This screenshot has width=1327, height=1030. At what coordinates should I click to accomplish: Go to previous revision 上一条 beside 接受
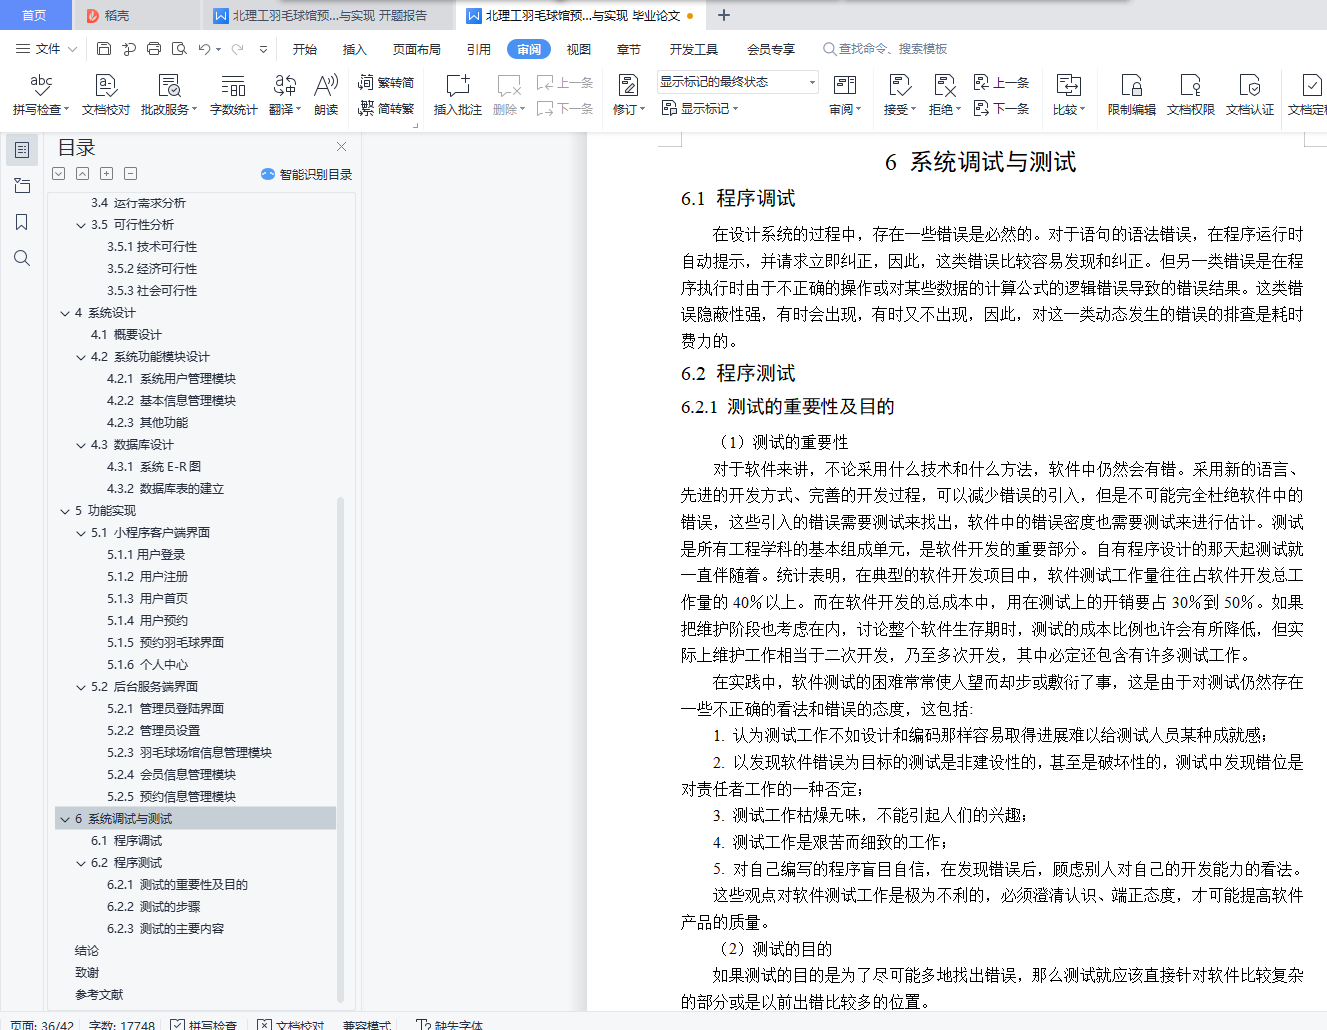point(1001,82)
